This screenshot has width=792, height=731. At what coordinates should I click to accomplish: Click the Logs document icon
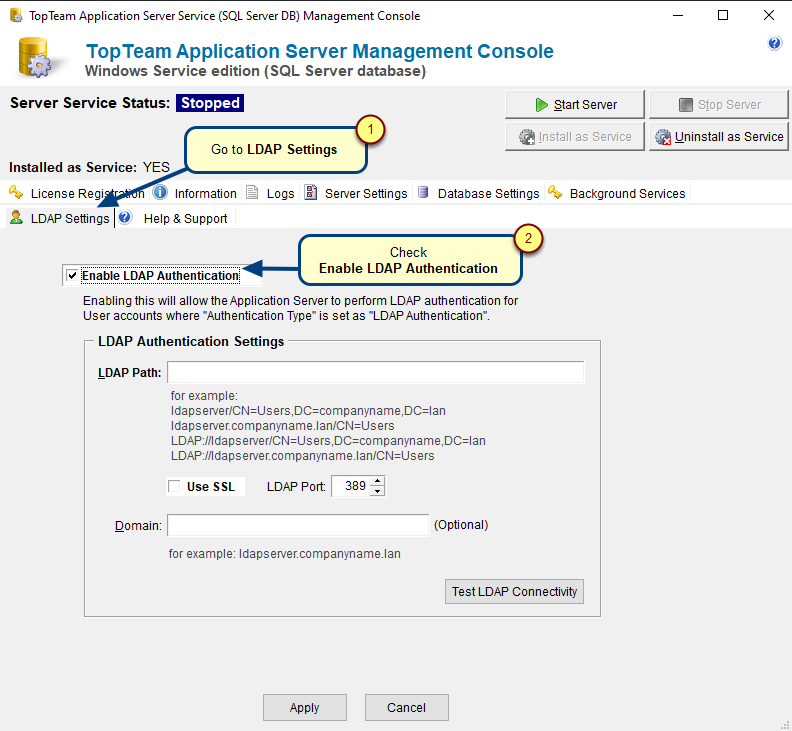[x=252, y=192]
